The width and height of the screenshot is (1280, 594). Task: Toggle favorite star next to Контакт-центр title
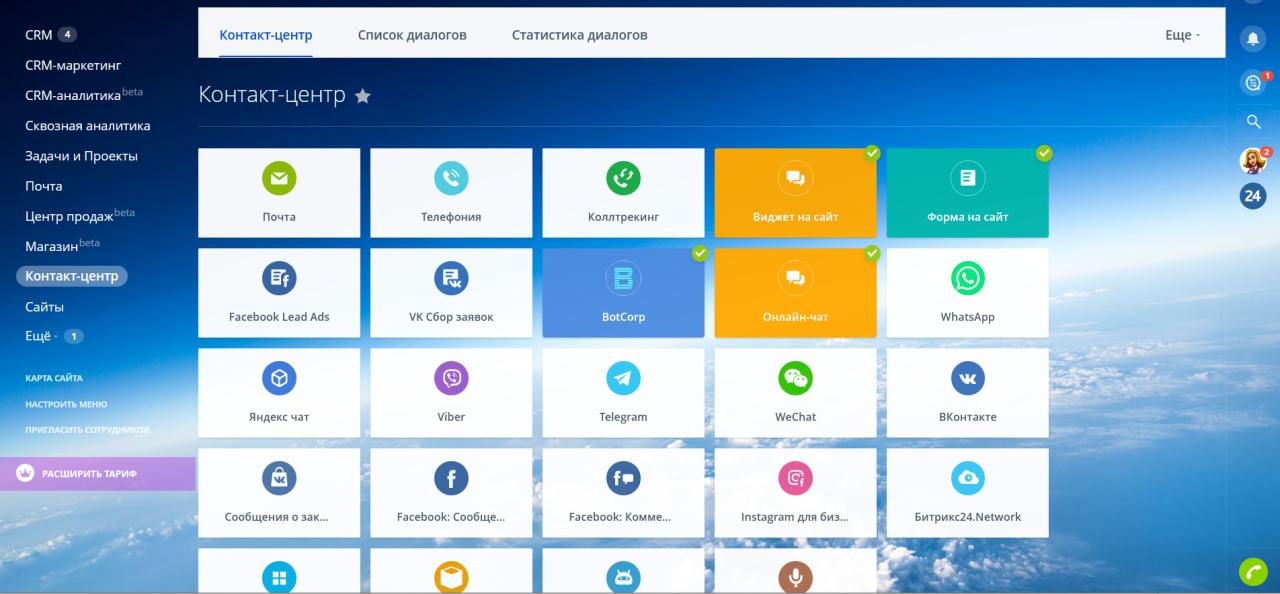tap(363, 96)
